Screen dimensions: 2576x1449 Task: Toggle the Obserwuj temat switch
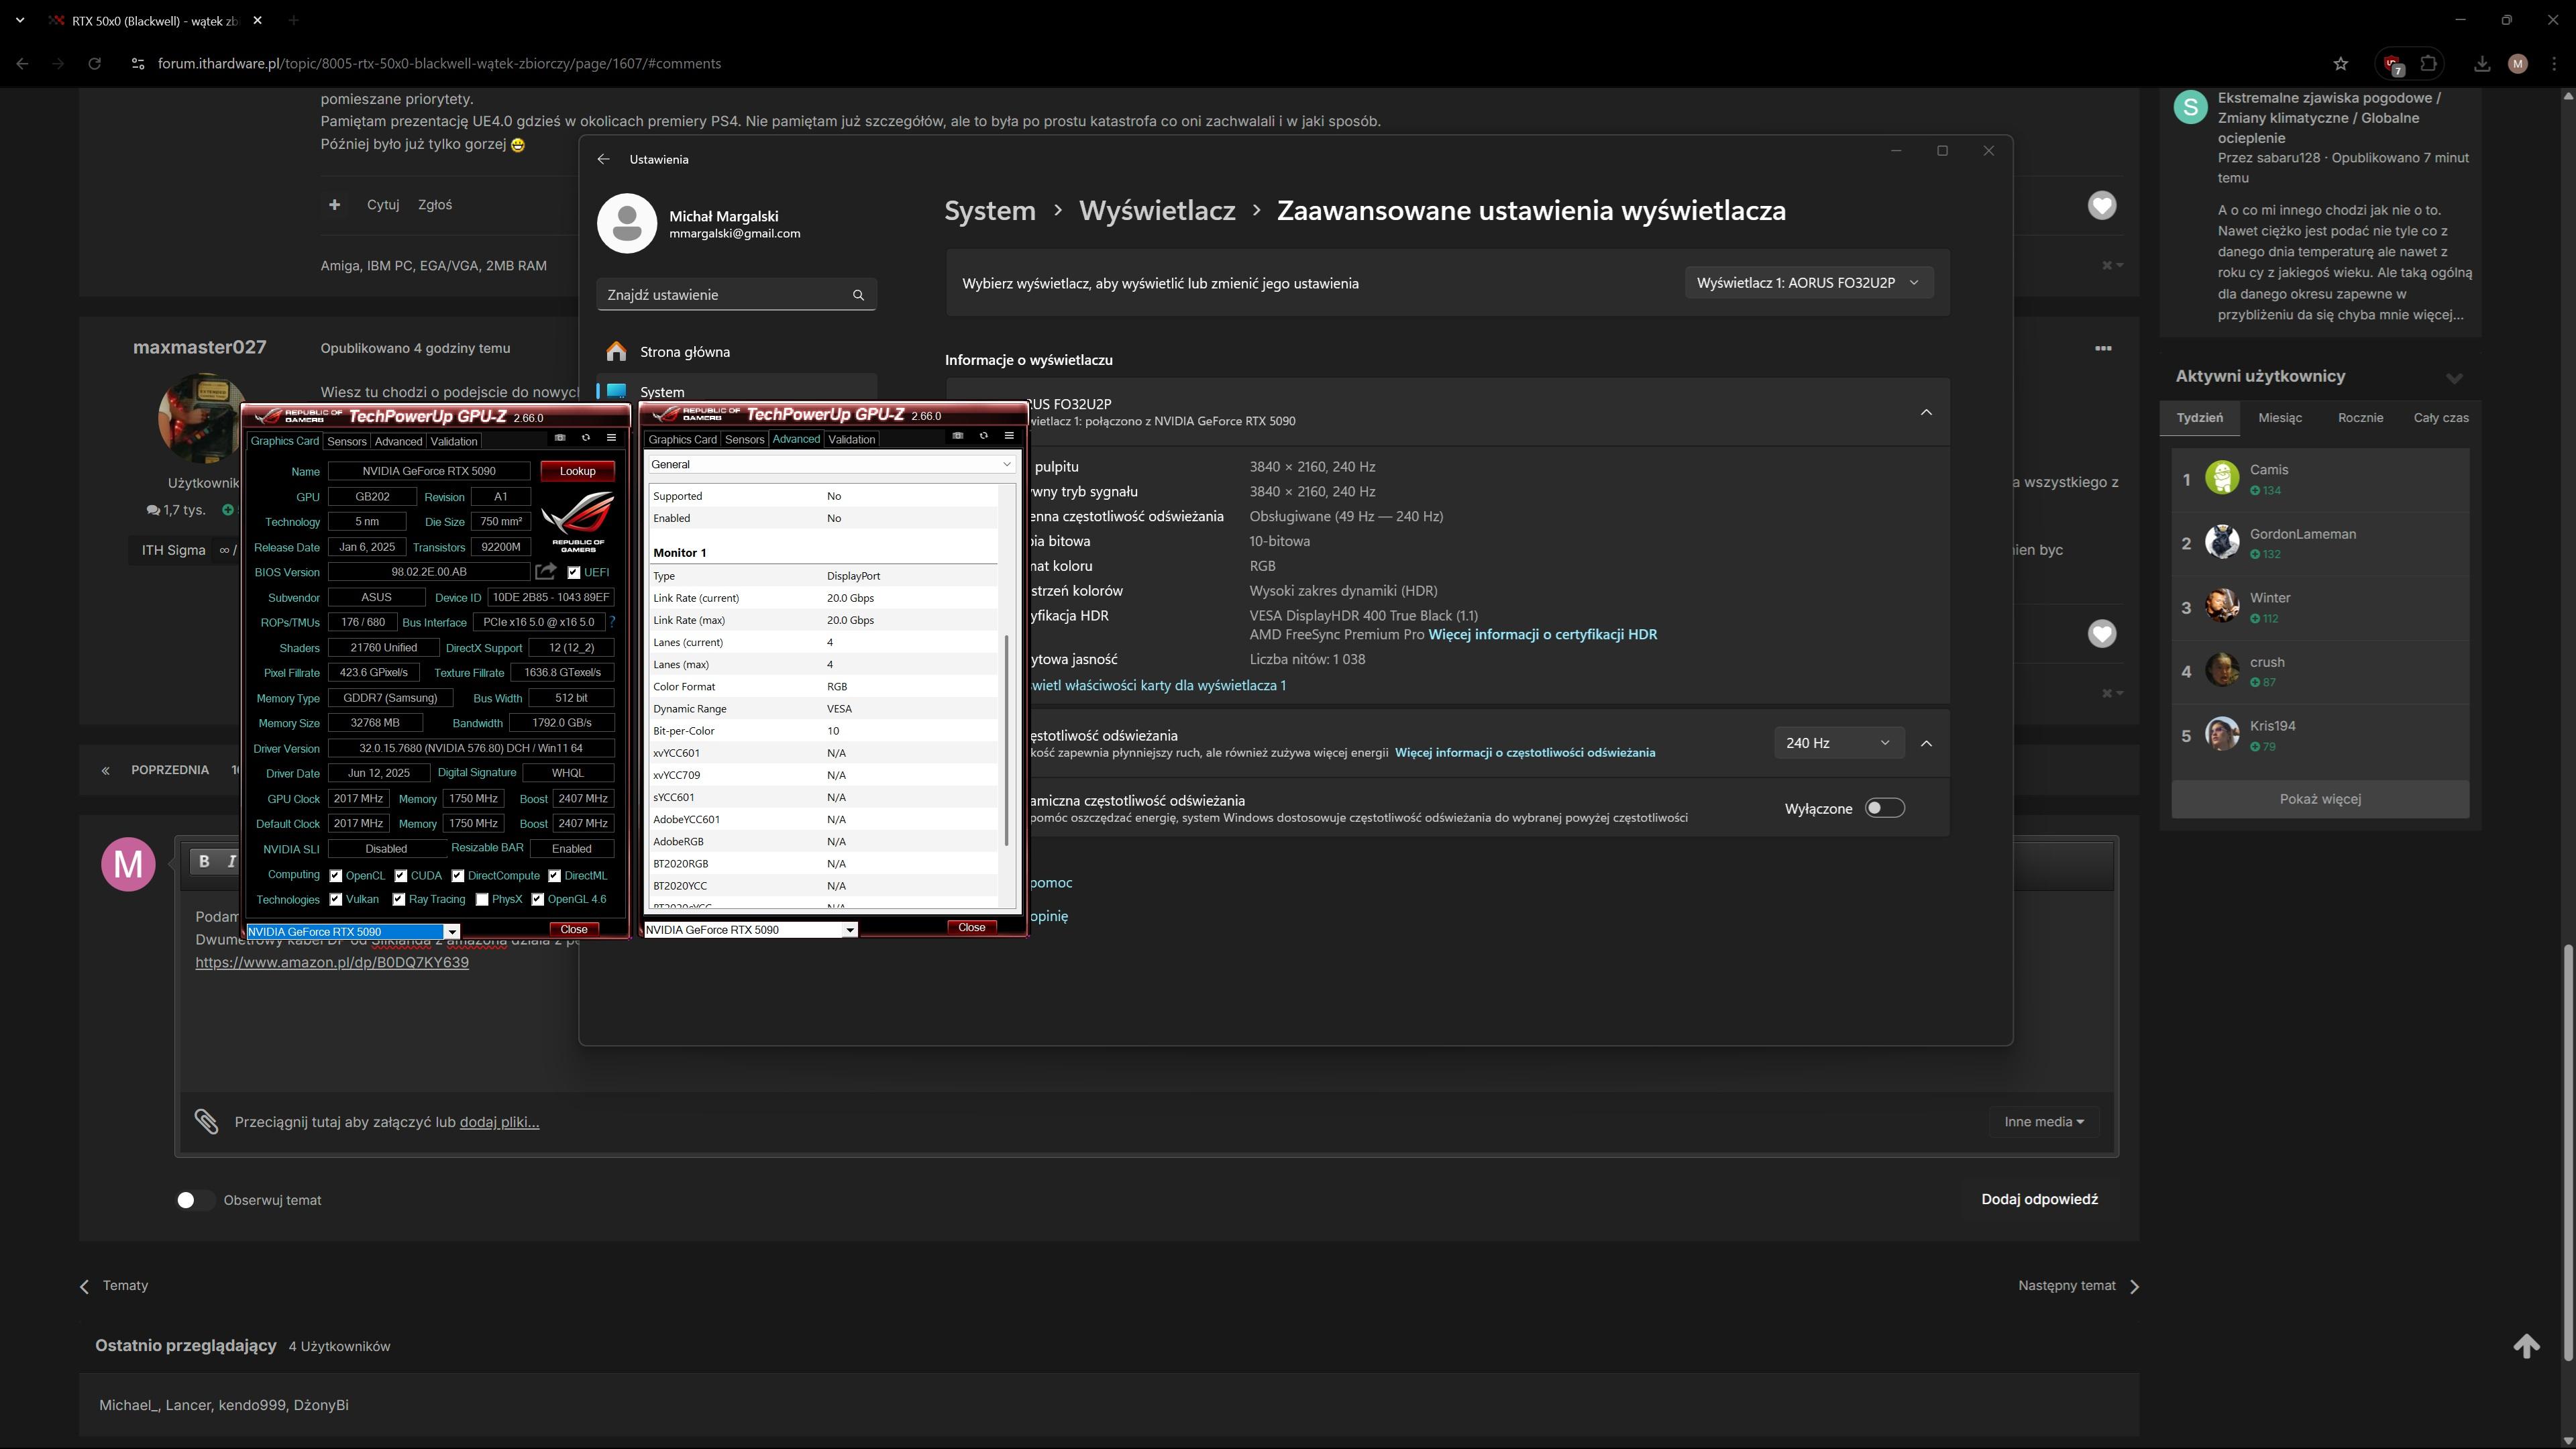194,1200
